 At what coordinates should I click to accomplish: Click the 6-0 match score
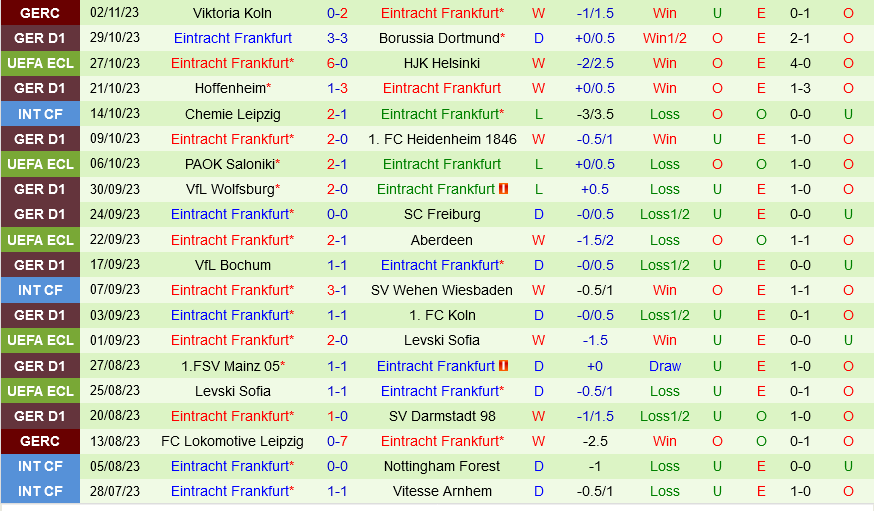point(337,63)
